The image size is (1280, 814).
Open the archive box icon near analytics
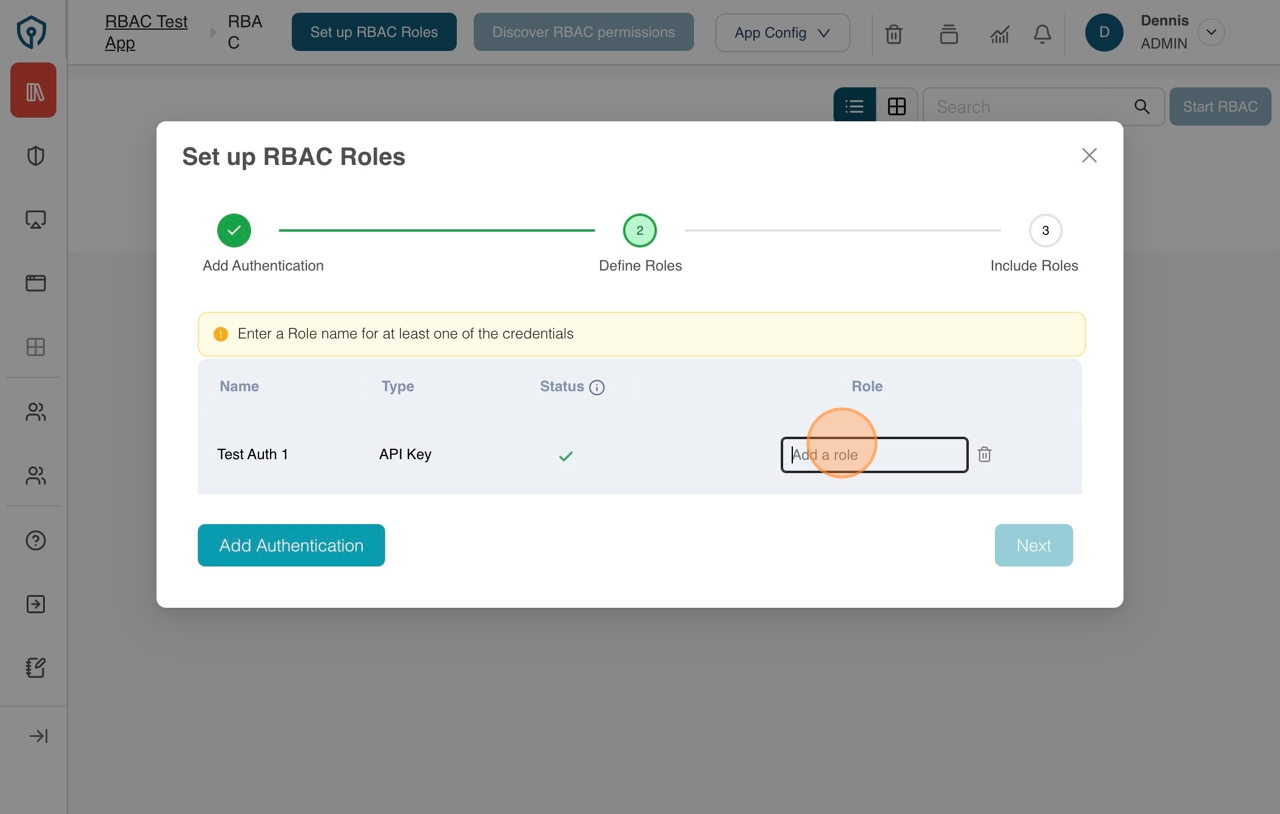(x=948, y=33)
